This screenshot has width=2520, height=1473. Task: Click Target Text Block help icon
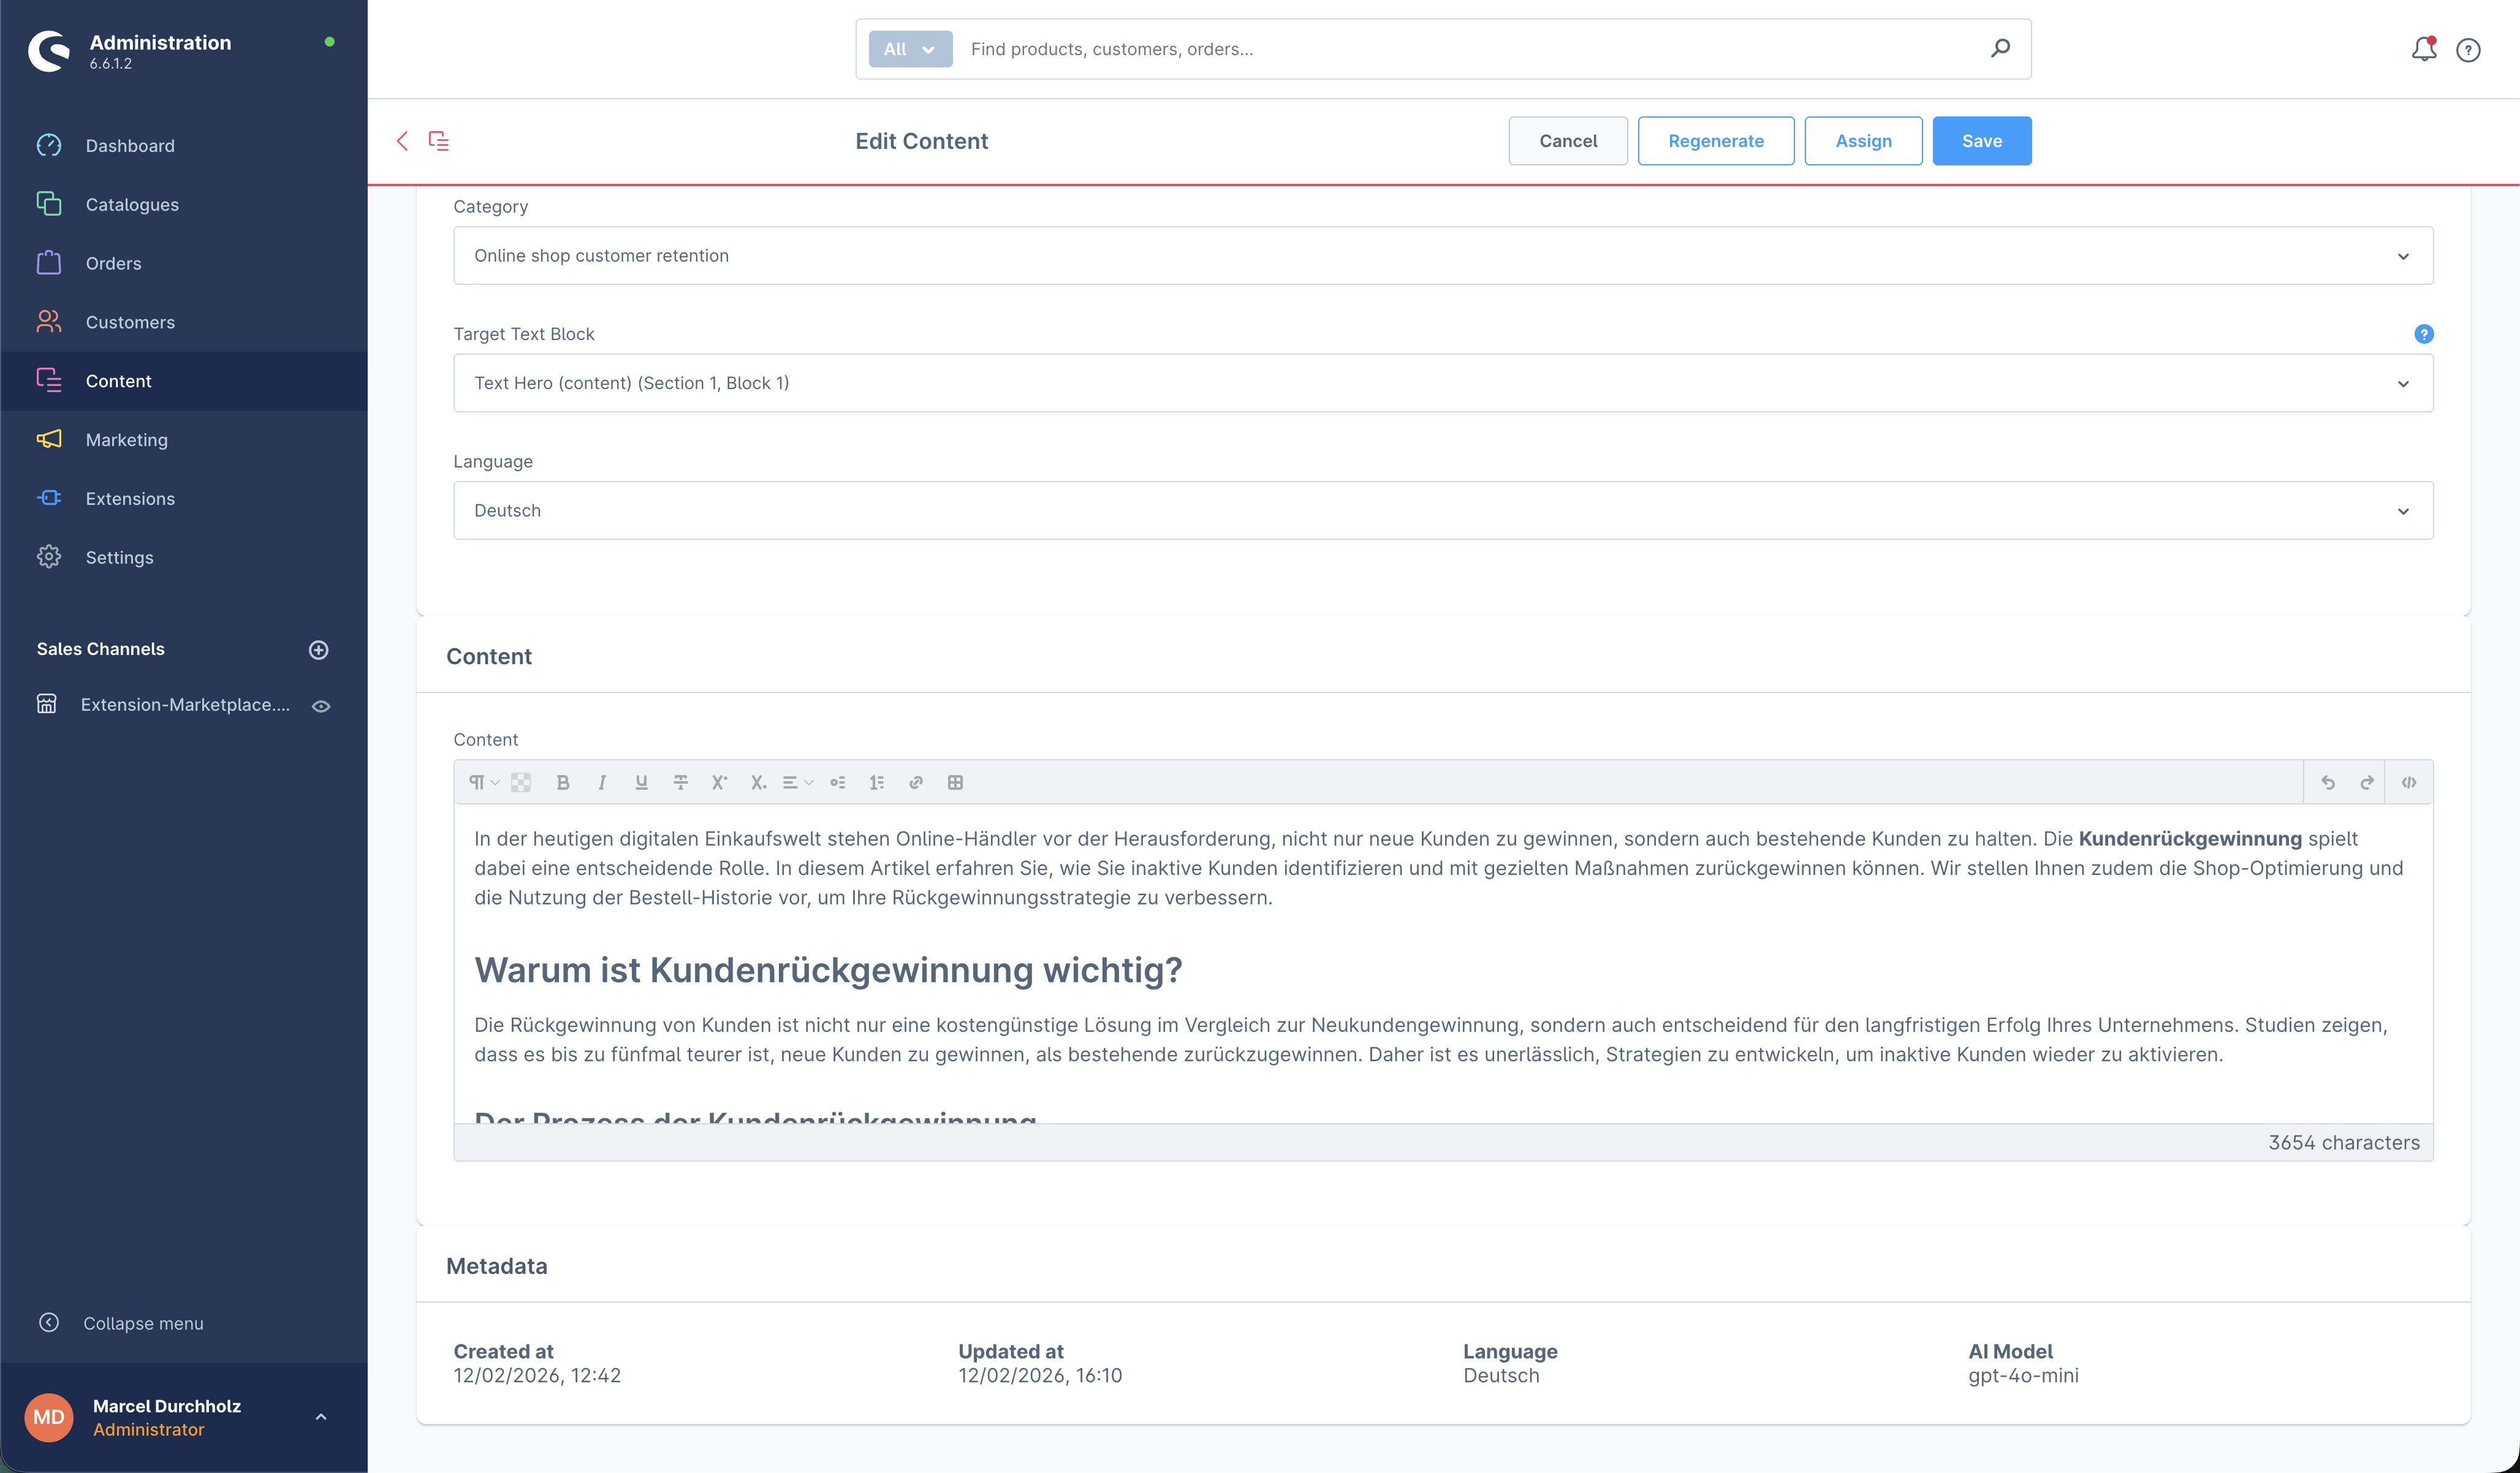click(x=2423, y=334)
